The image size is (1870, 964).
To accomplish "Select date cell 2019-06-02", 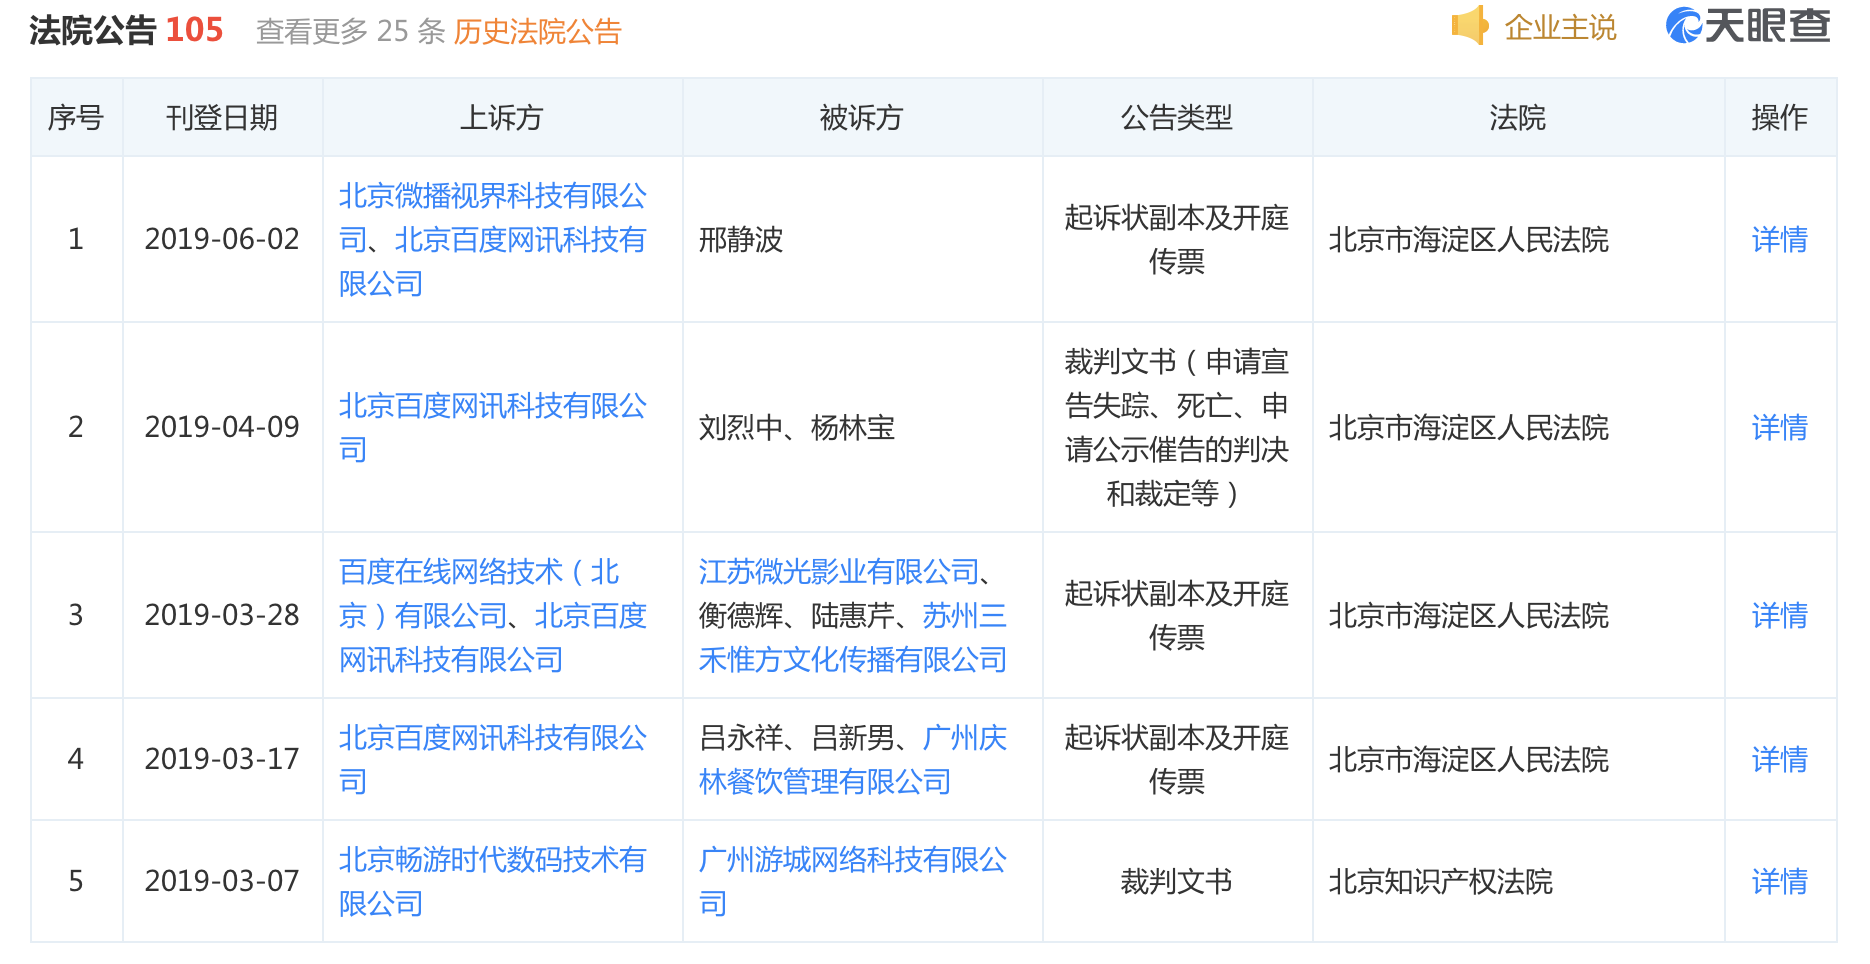I will pyautogui.click(x=222, y=240).
